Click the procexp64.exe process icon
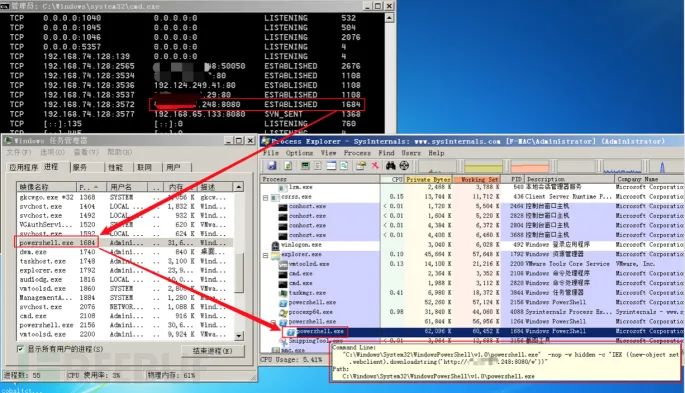This screenshot has width=685, height=393. click(x=283, y=313)
